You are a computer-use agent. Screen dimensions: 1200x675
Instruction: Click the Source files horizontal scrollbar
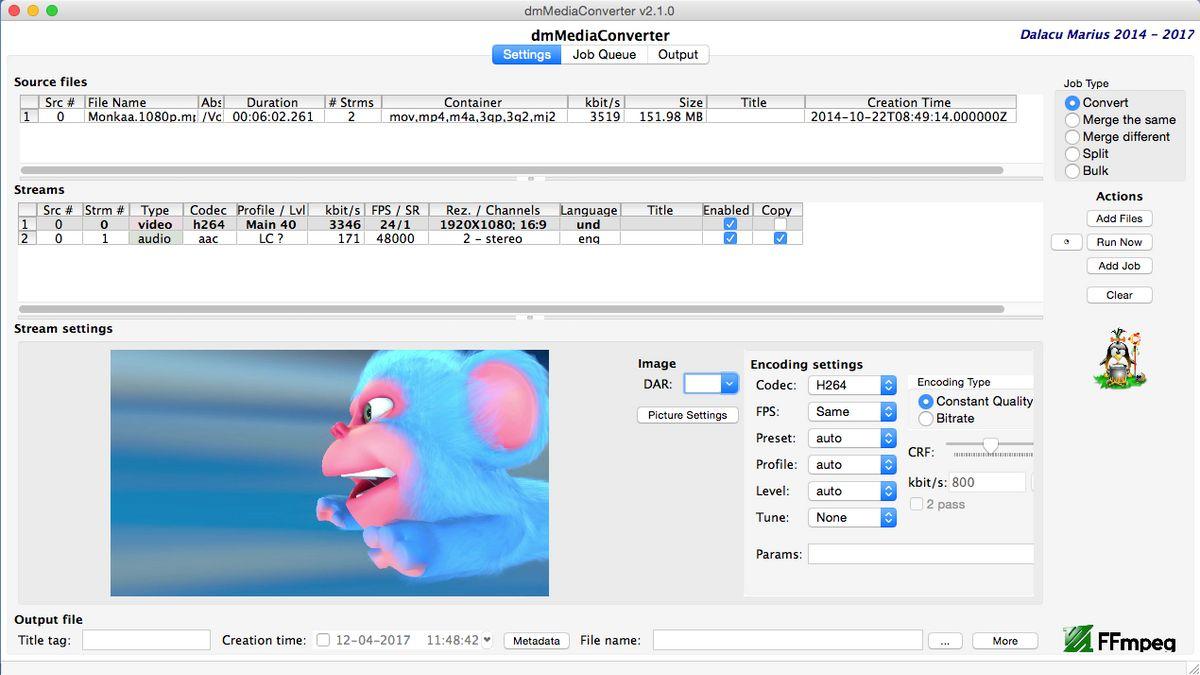click(511, 171)
